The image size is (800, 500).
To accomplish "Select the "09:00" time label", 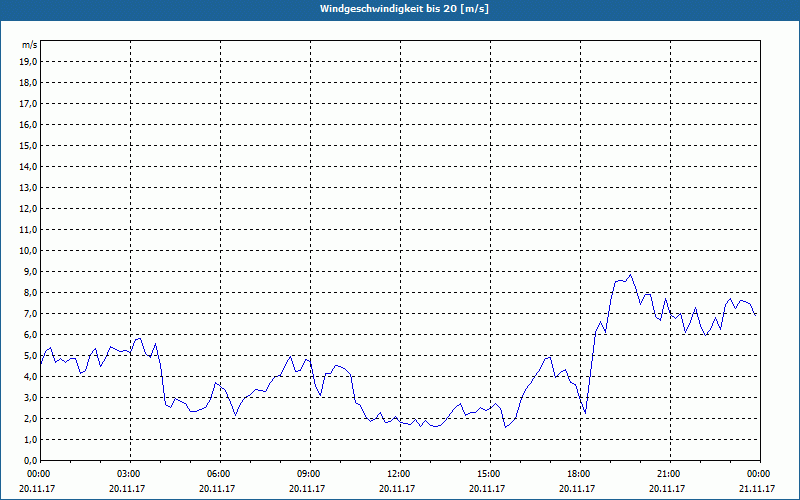I will coord(308,474).
